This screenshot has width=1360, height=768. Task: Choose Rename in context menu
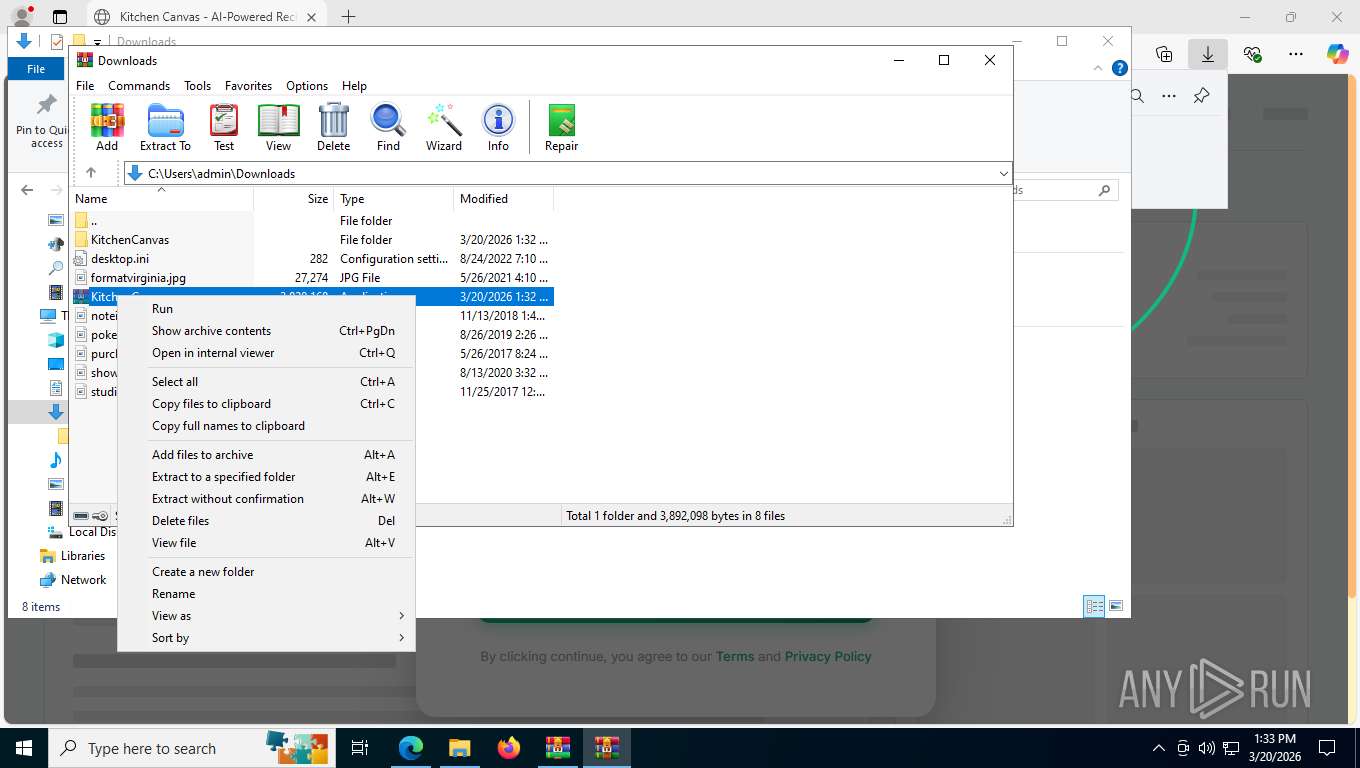click(x=266, y=594)
